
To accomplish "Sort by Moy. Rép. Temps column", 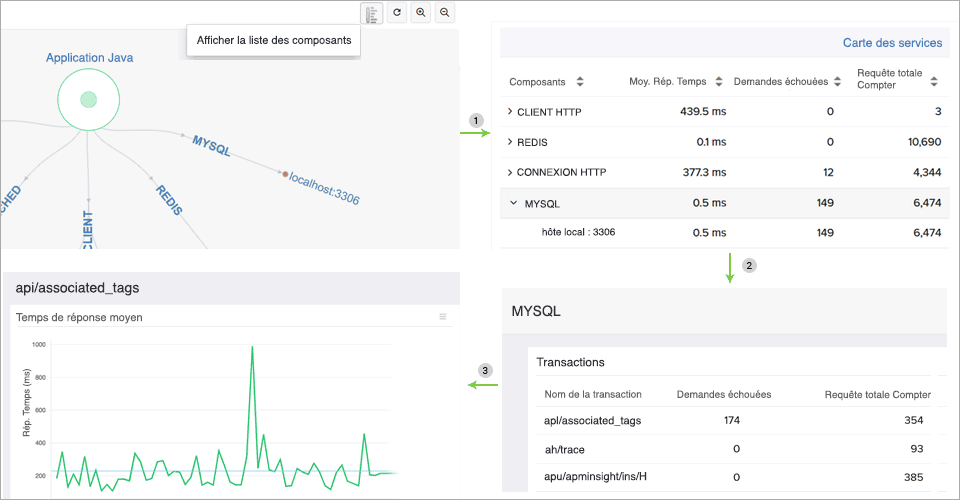I will [717, 82].
